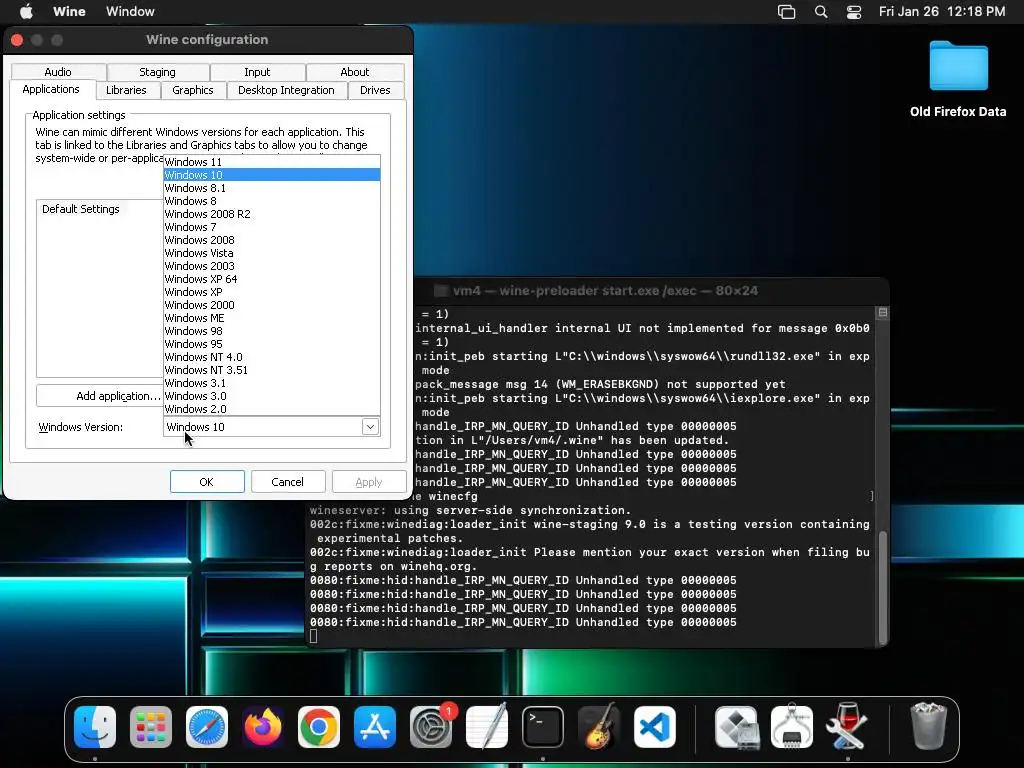Pick Windows ME option

click(272, 318)
